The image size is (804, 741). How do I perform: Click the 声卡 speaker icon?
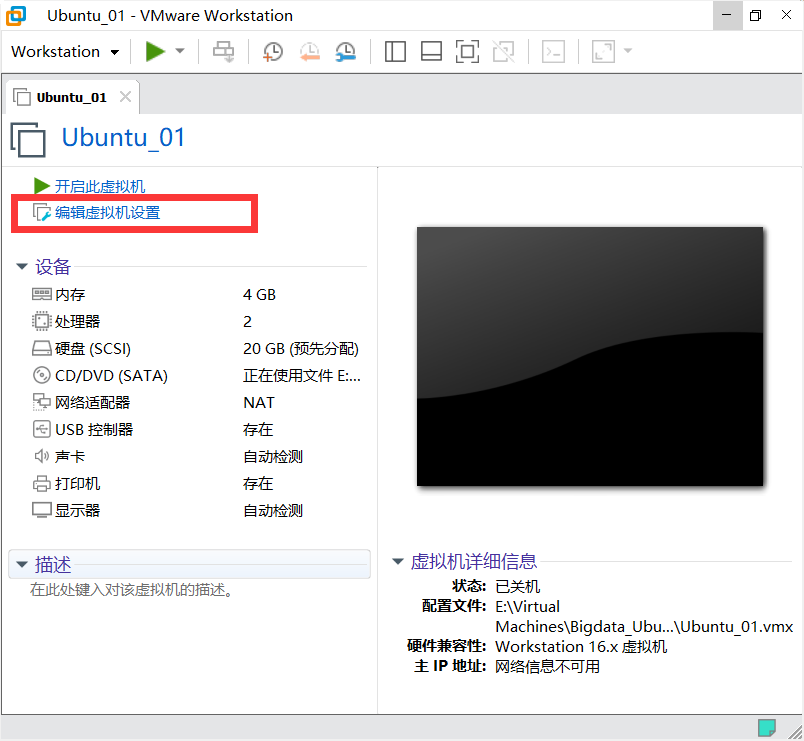42,456
